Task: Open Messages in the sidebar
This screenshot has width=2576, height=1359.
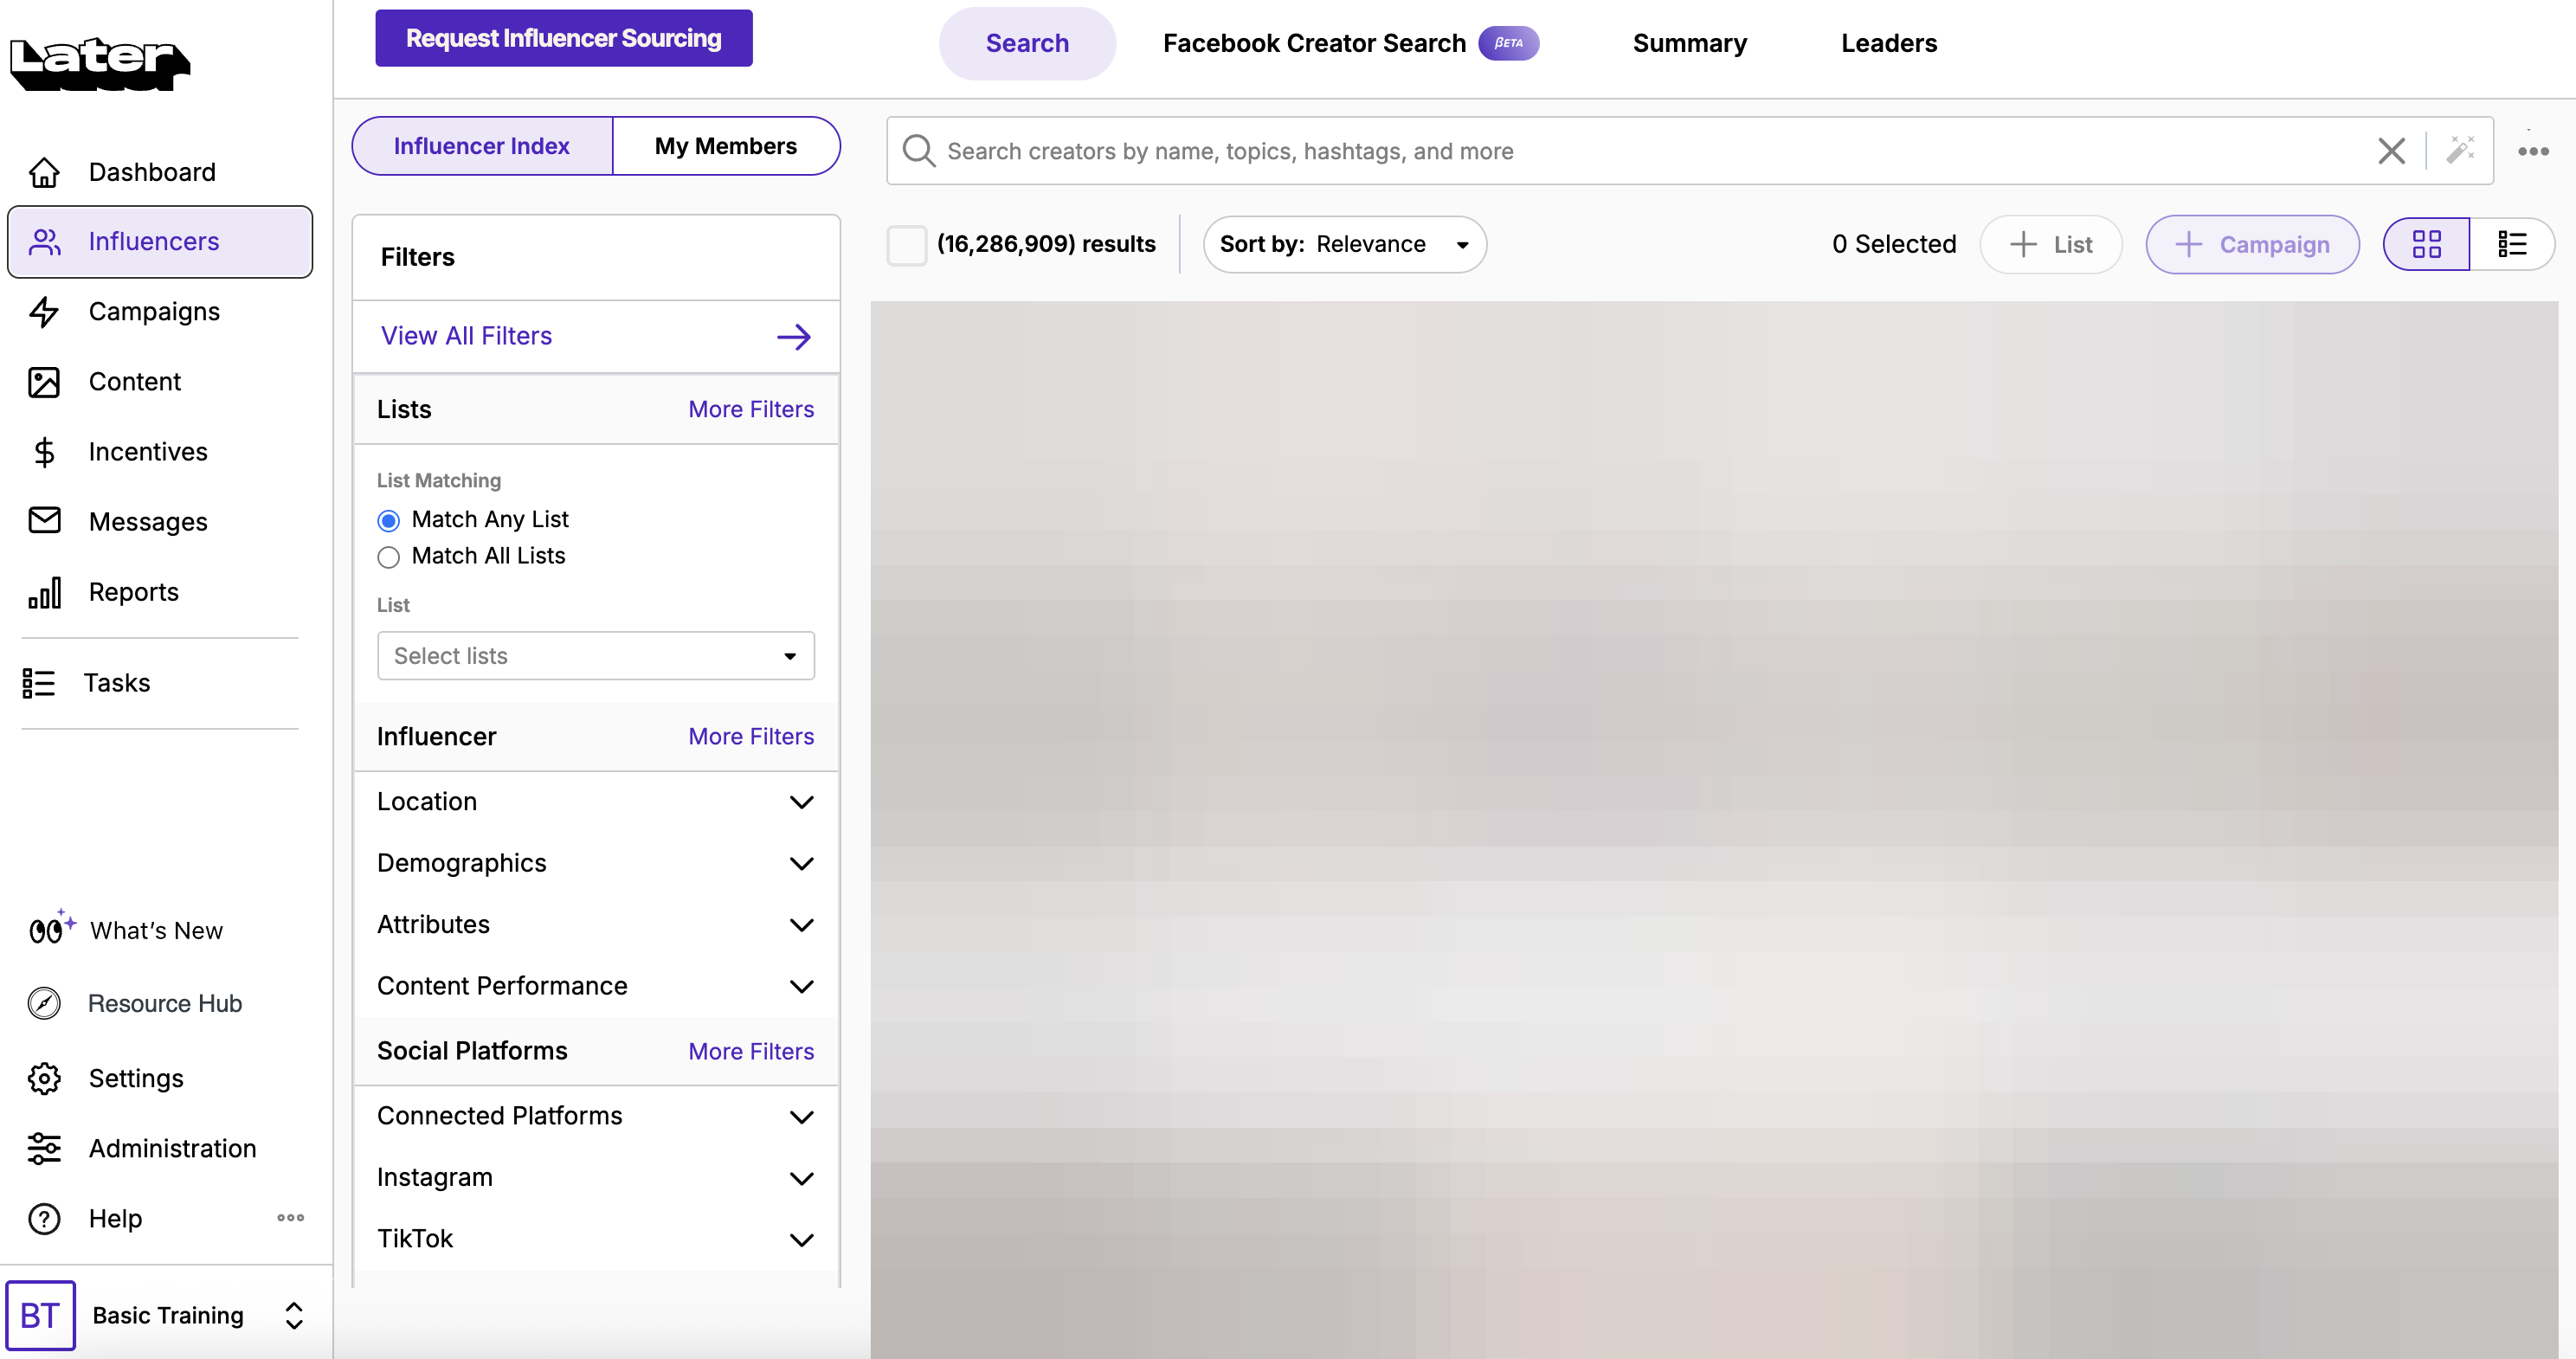Action: pyautogui.click(x=160, y=521)
